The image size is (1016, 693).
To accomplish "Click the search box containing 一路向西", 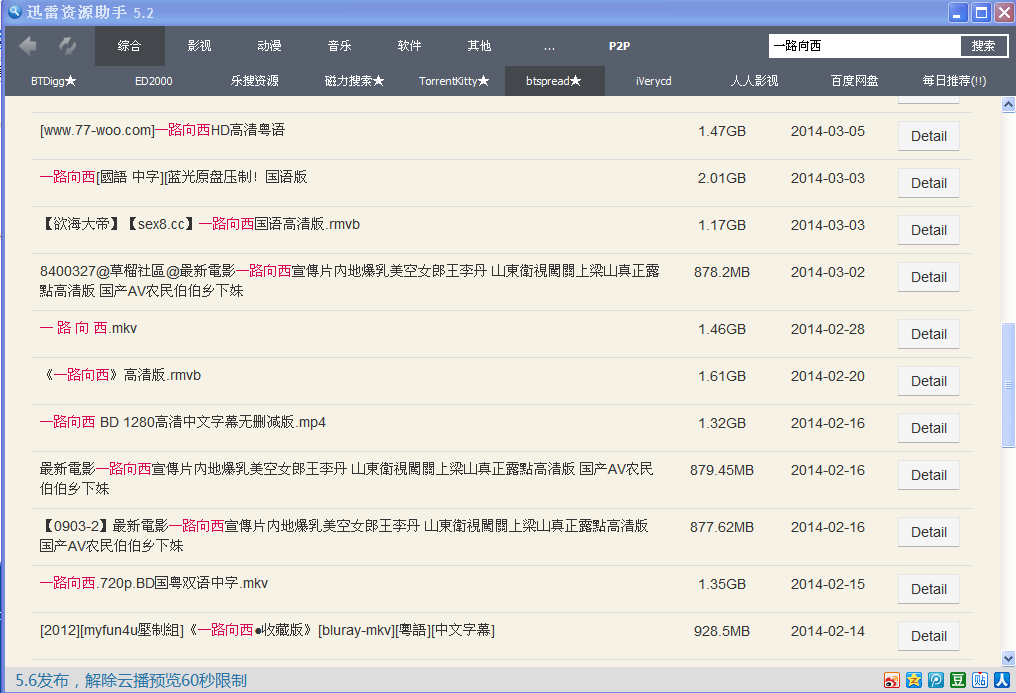I will point(864,46).
